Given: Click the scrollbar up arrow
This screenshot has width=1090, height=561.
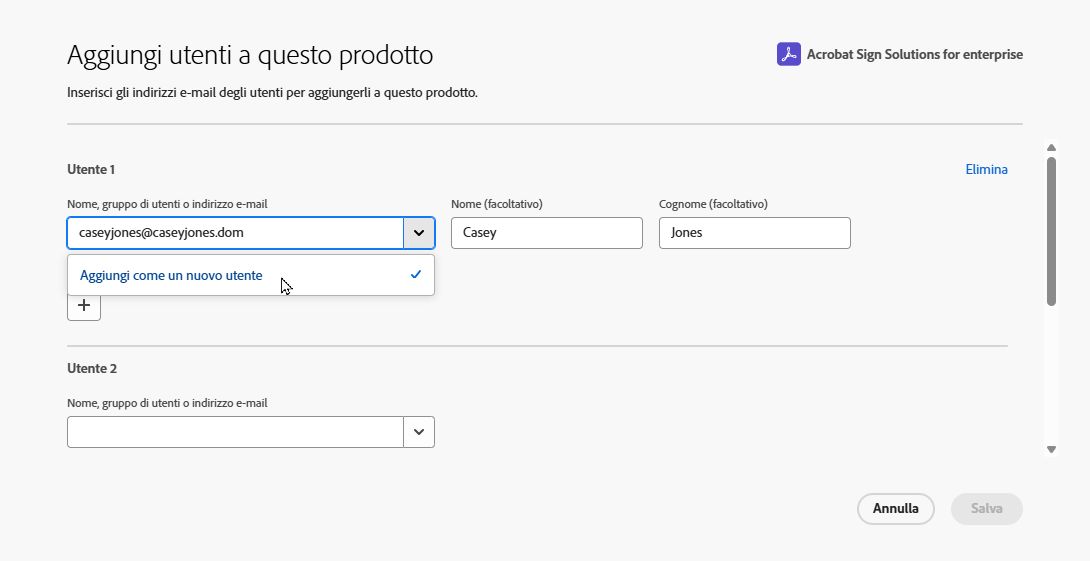Looking at the screenshot, I should pos(1051,147).
